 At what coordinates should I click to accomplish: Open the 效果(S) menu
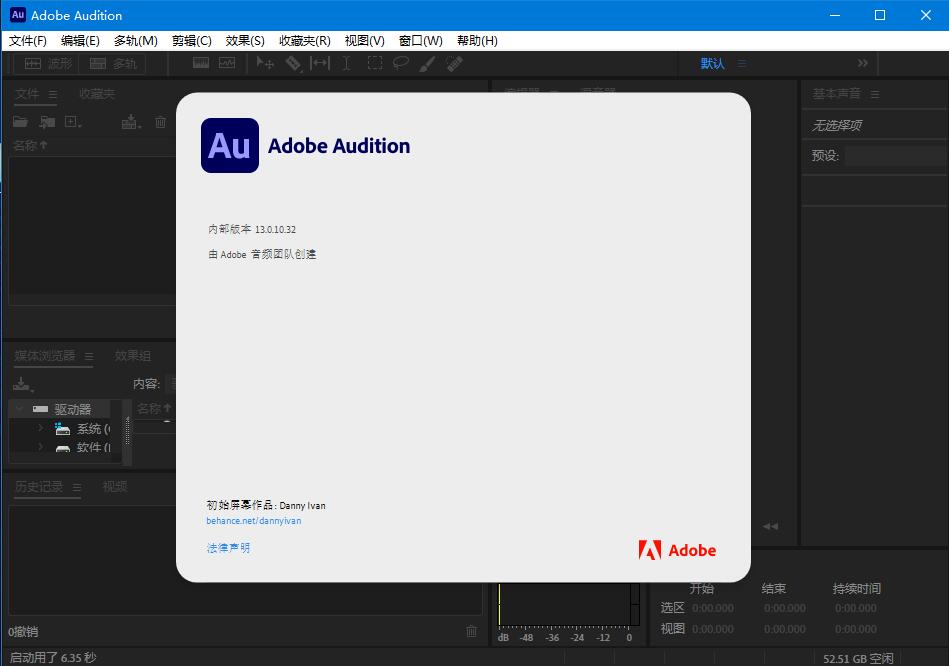[245, 41]
